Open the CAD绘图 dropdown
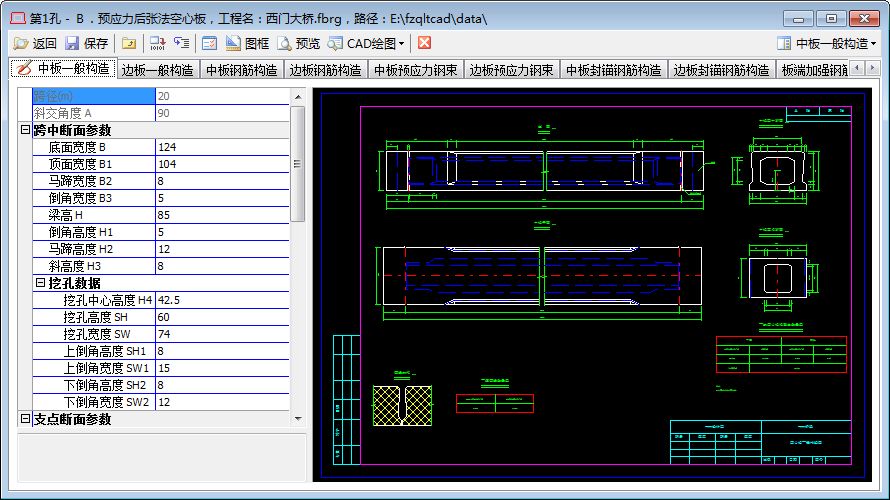 (366, 43)
